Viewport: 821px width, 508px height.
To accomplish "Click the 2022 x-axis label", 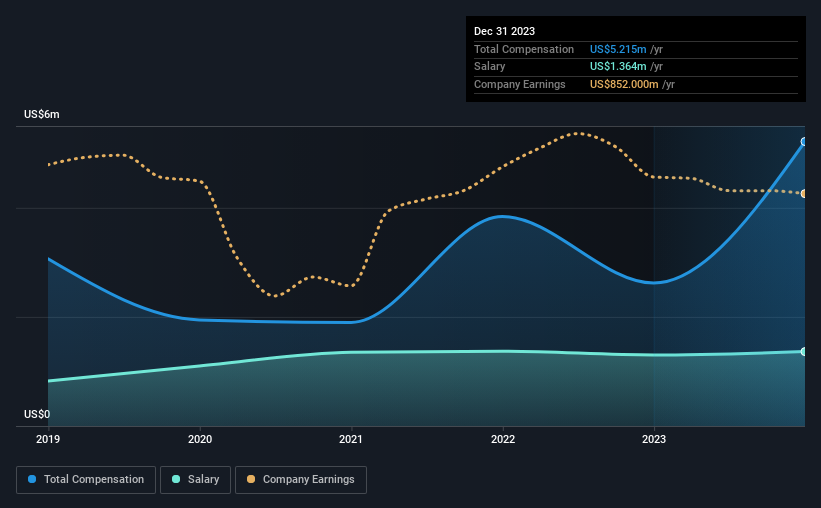I will (503, 439).
